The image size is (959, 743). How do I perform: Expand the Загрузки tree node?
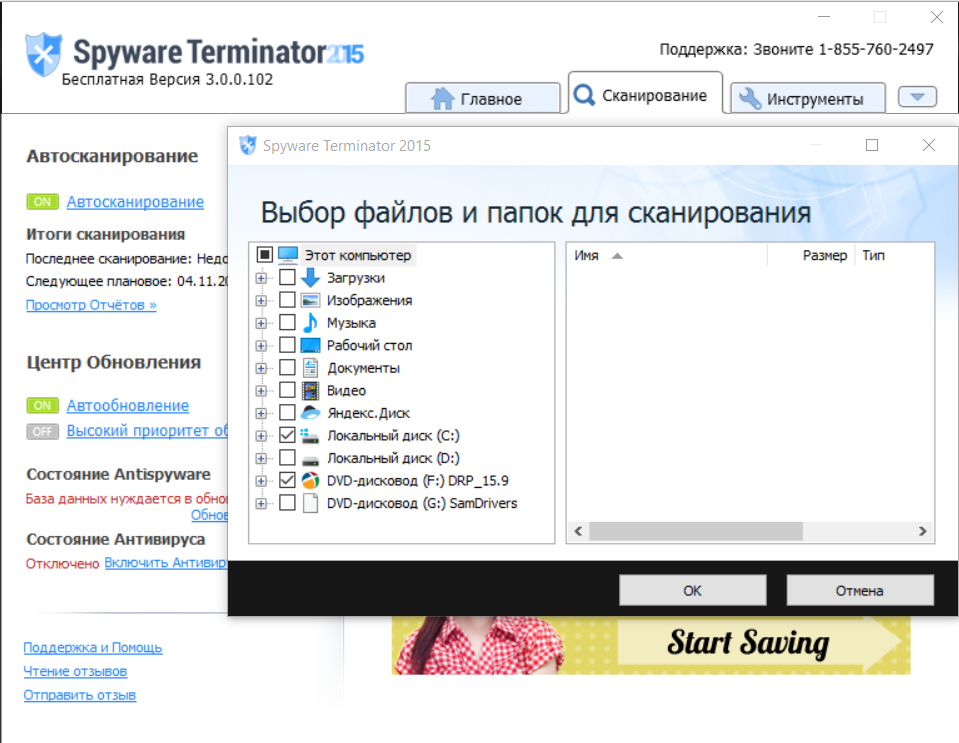[261, 278]
